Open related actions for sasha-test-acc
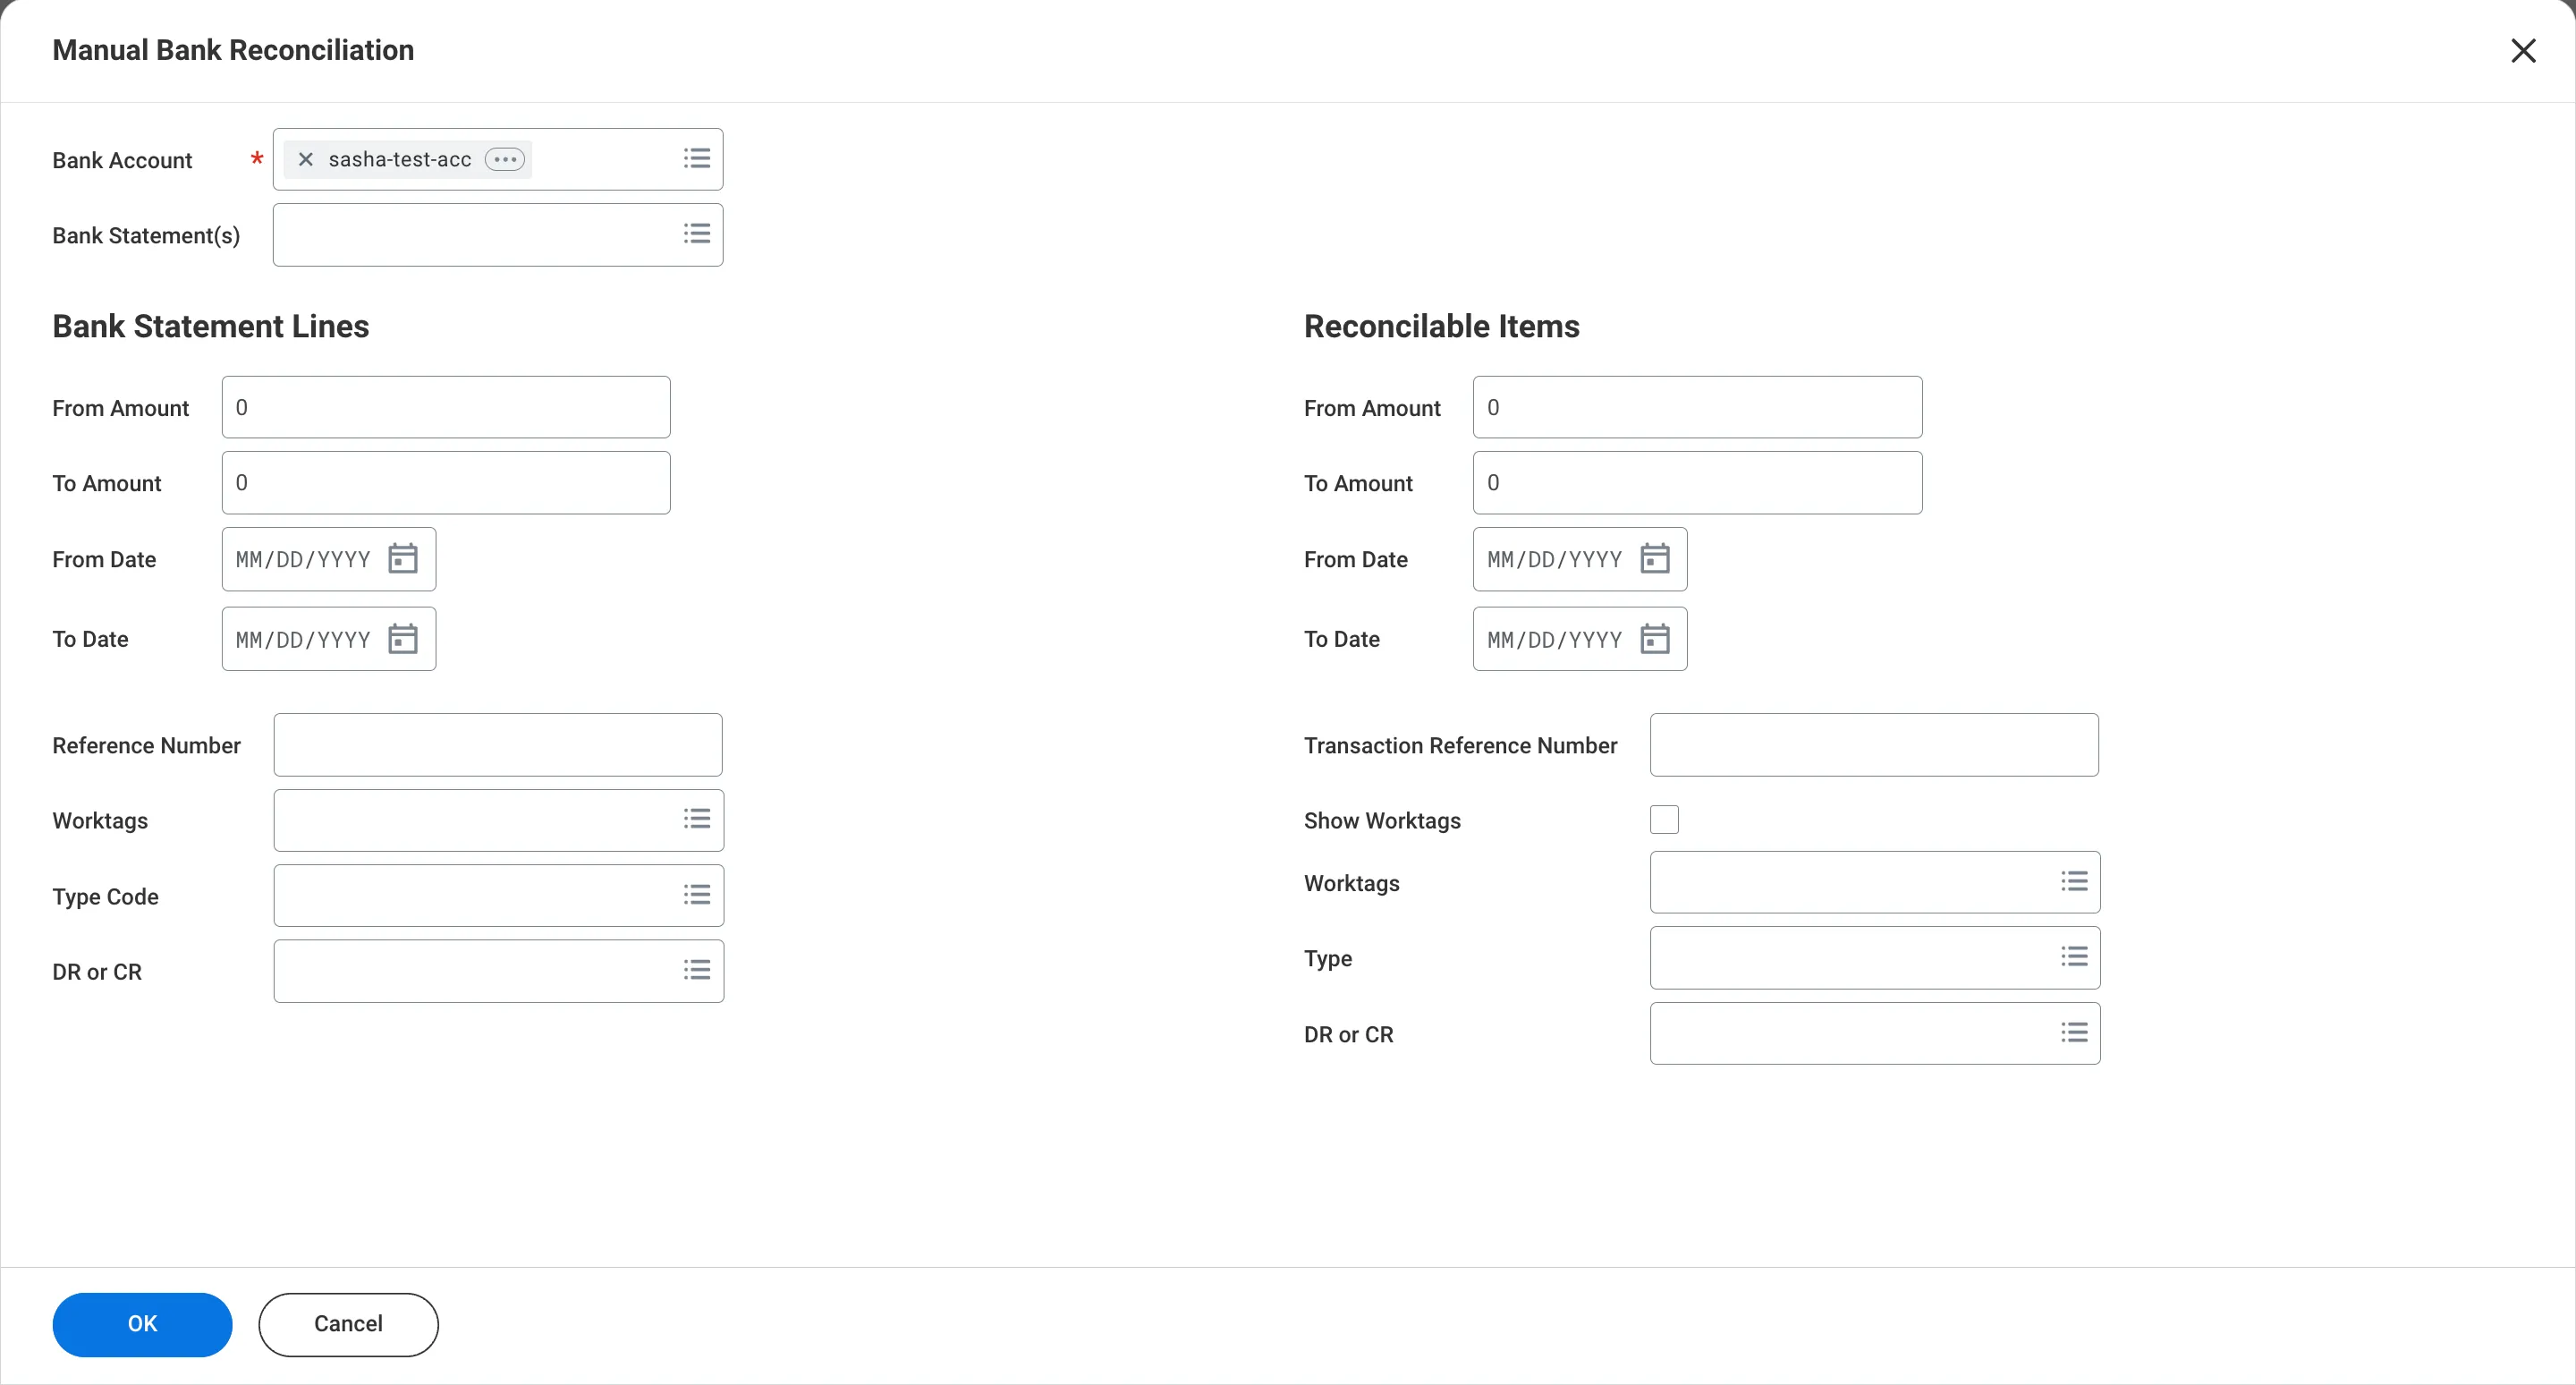 click(505, 160)
